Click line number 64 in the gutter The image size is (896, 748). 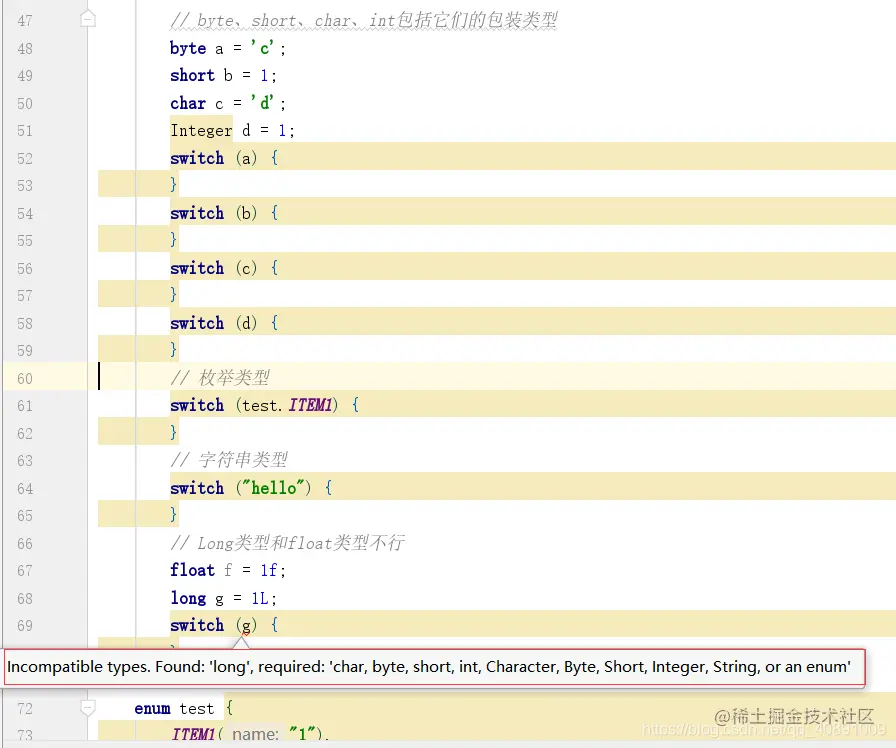(25, 489)
